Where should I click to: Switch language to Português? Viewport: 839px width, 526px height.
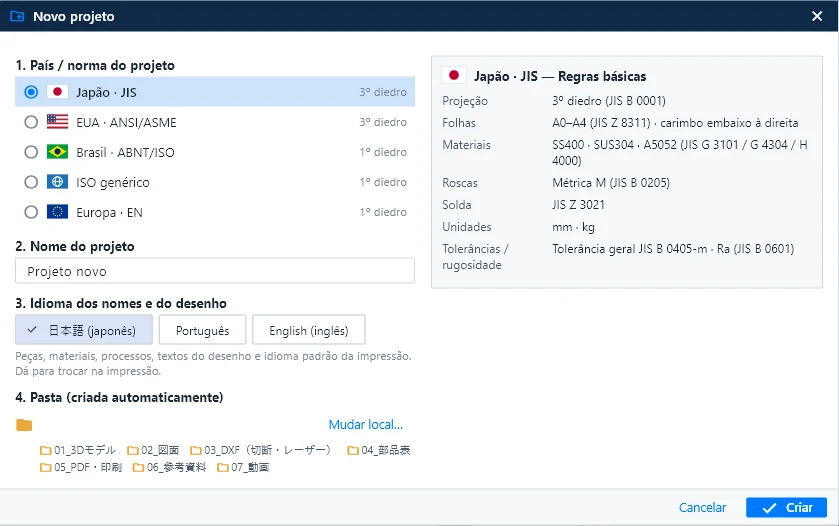click(202, 330)
